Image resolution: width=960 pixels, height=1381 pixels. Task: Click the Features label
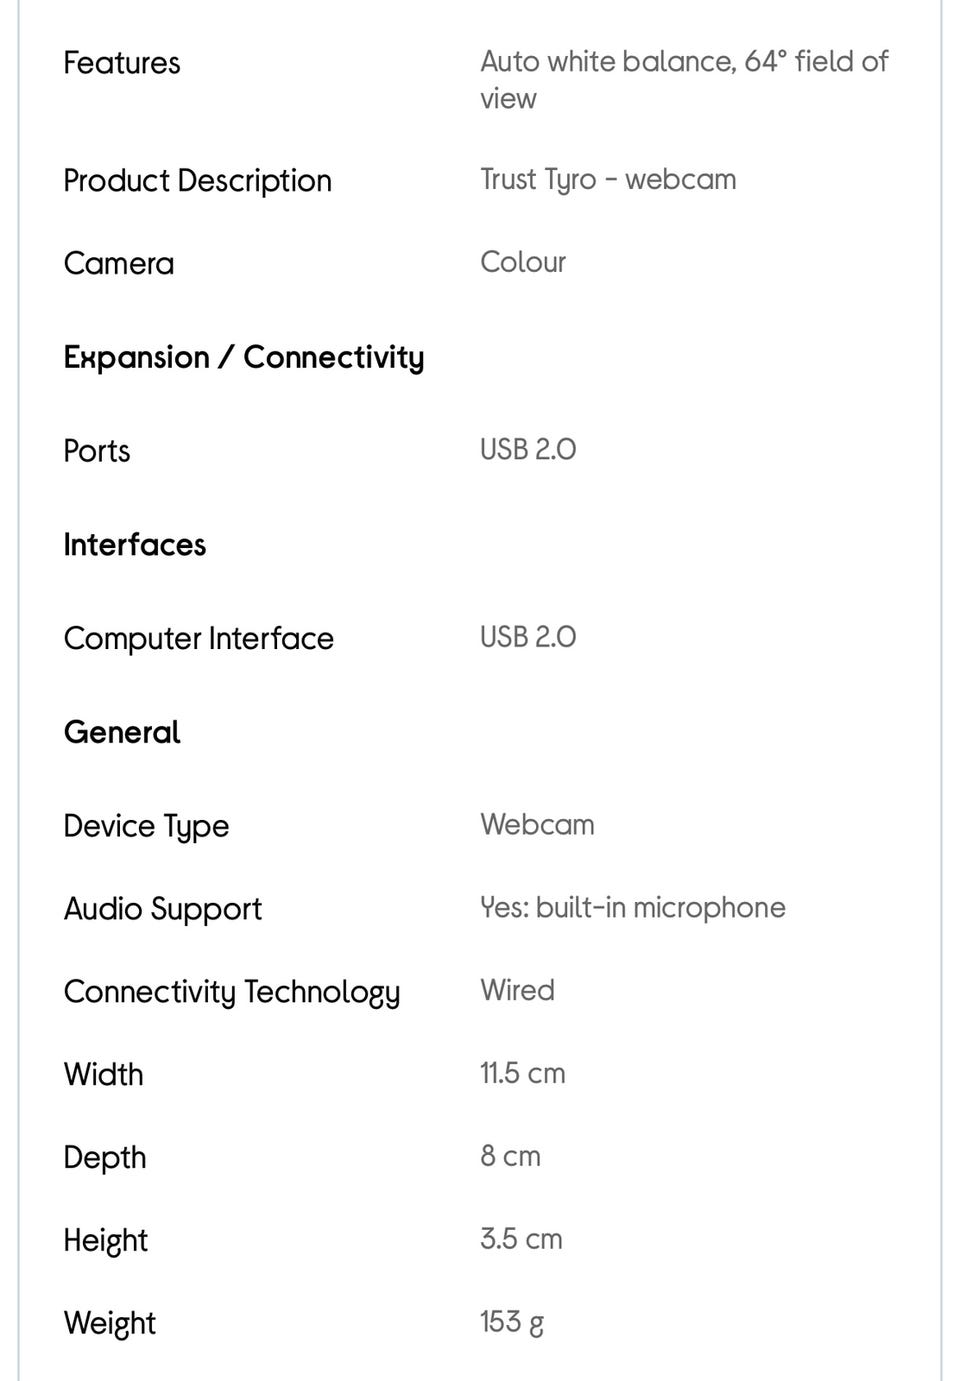pyautogui.click(x=121, y=63)
